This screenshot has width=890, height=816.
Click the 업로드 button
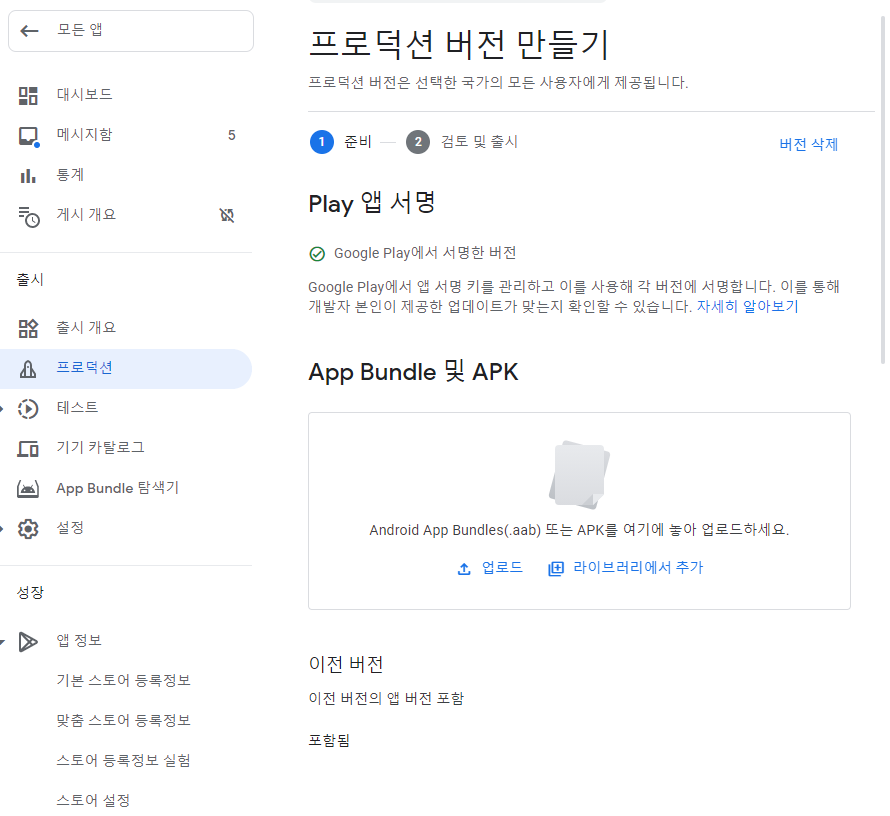(x=490, y=568)
